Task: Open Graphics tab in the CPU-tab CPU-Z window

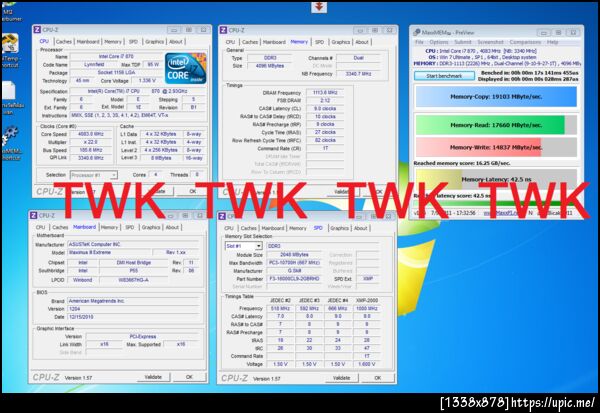Action: 154,41
